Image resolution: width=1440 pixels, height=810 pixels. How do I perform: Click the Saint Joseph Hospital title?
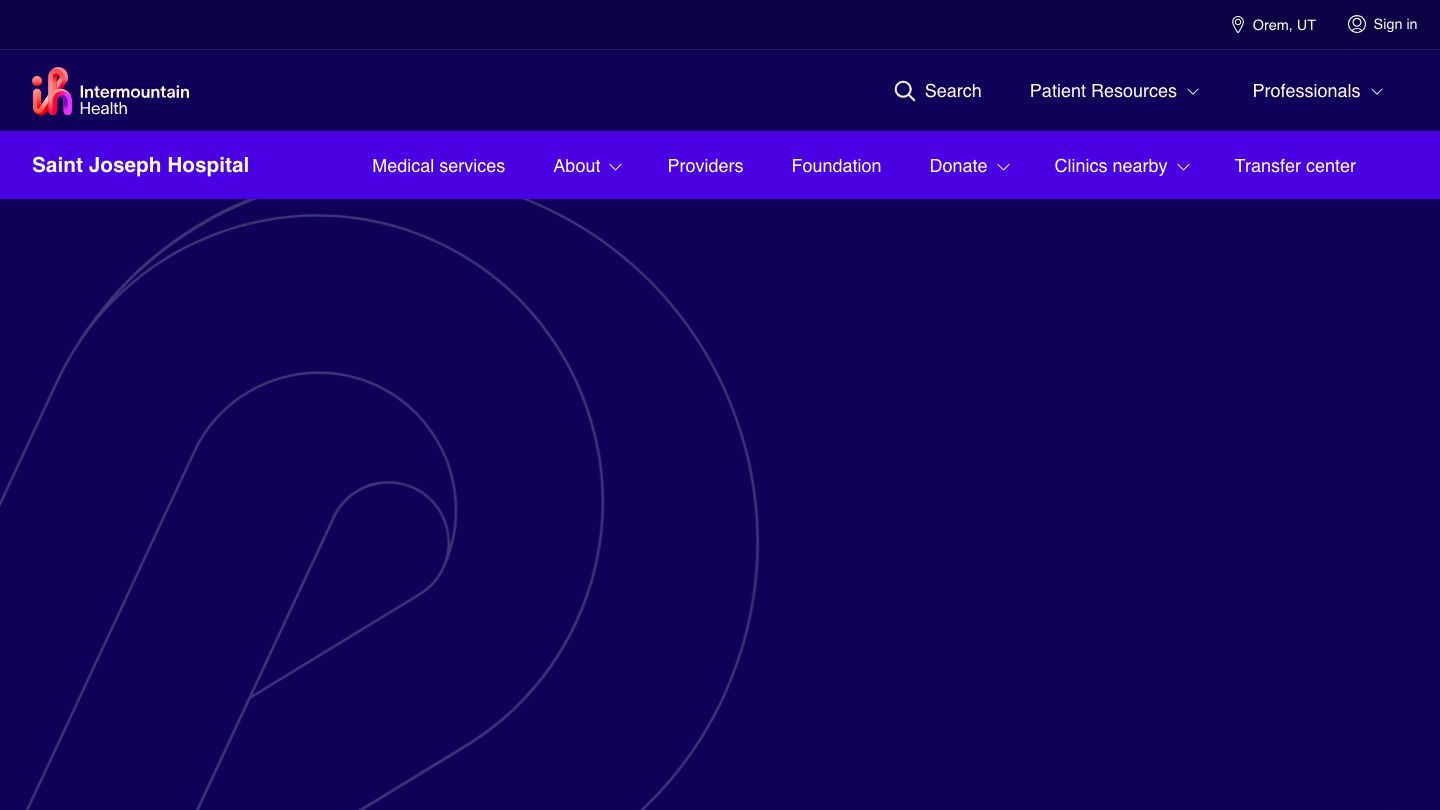click(140, 165)
